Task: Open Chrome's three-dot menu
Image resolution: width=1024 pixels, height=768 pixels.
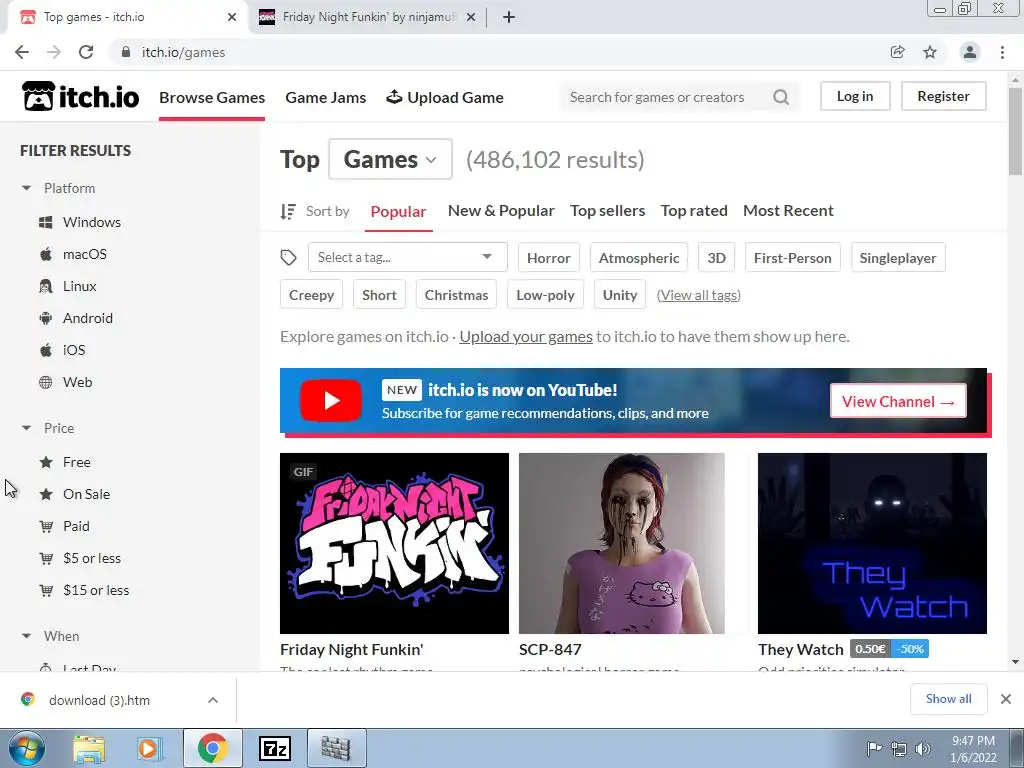Action: [x=1002, y=52]
